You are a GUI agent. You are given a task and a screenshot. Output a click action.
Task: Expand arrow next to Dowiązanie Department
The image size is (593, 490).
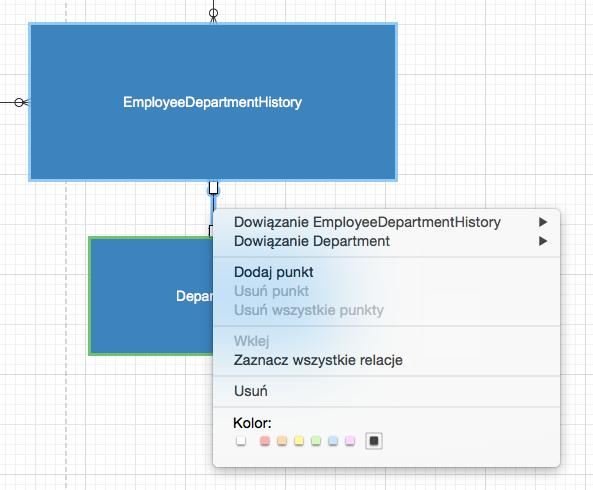(x=543, y=241)
